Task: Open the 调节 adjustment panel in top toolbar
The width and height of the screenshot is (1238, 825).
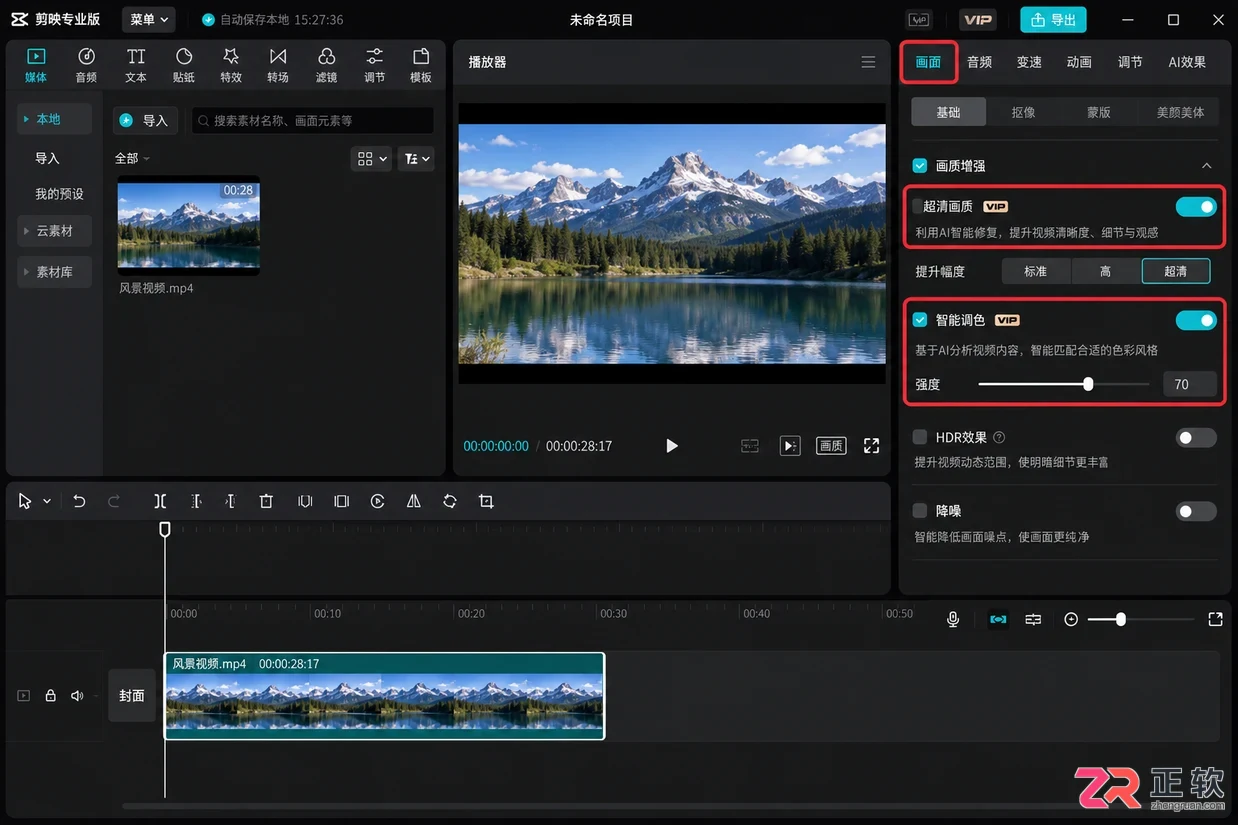Action: (374, 65)
